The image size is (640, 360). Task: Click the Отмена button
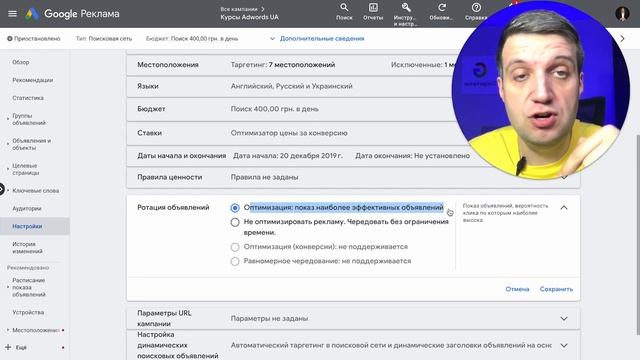tap(517, 289)
